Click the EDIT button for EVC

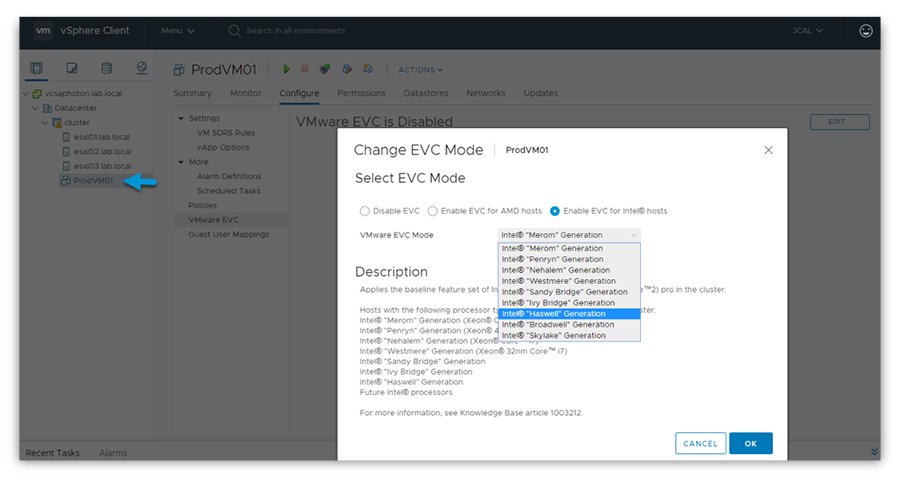coord(840,122)
